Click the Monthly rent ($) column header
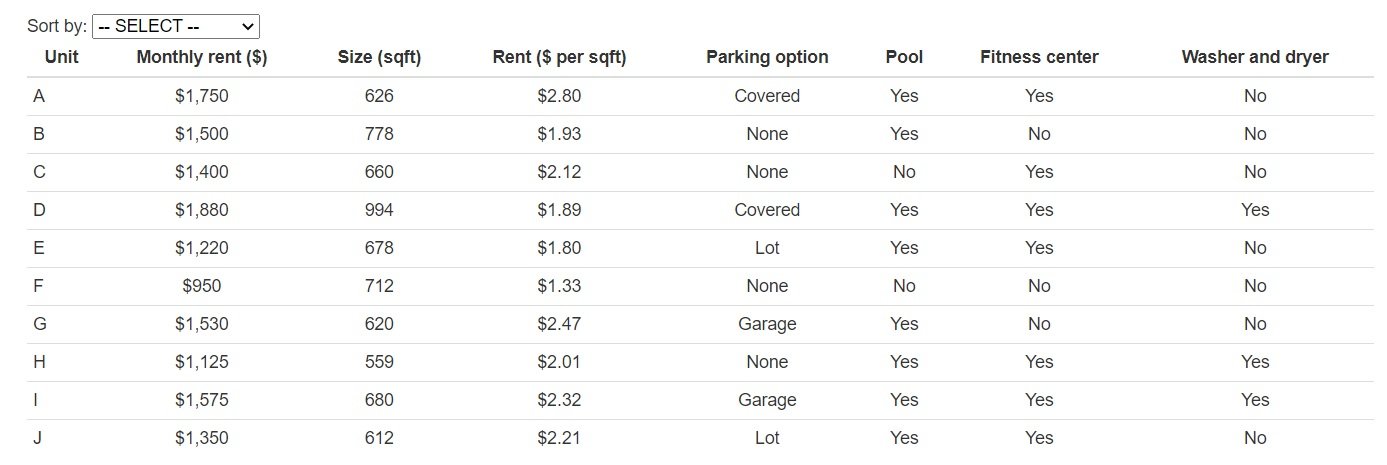 pos(202,57)
